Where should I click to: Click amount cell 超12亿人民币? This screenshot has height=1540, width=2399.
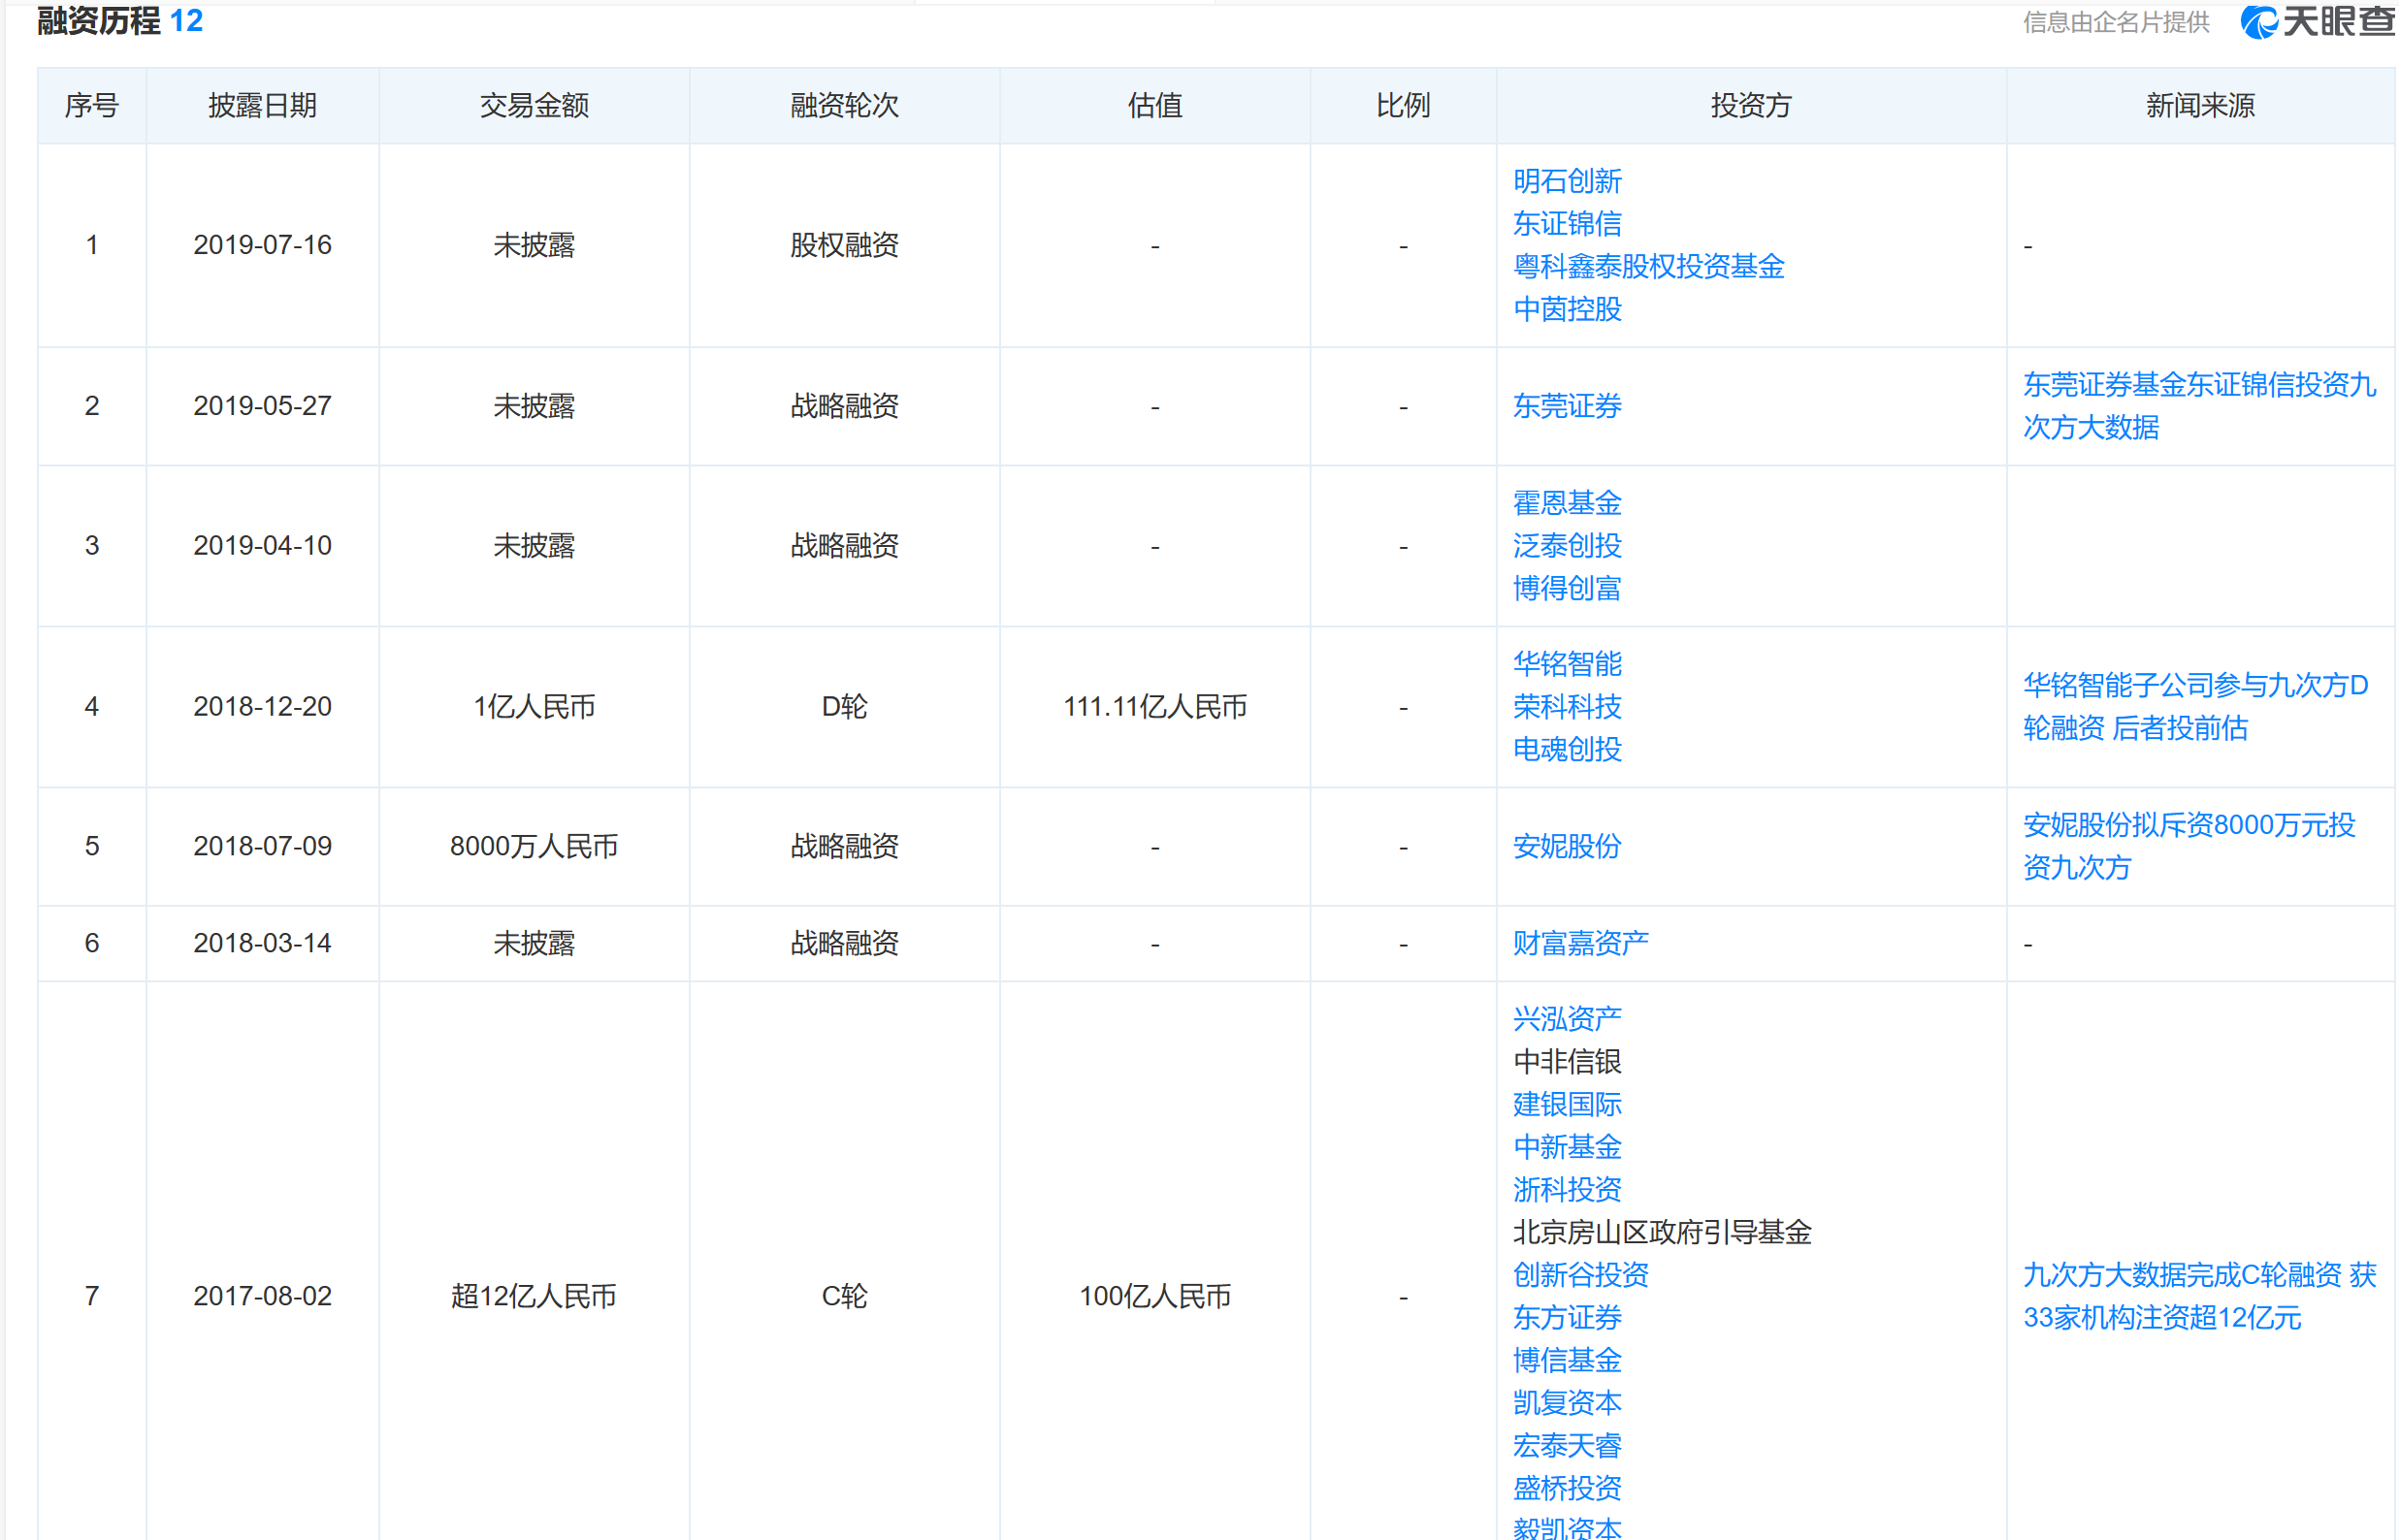[x=534, y=1297]
